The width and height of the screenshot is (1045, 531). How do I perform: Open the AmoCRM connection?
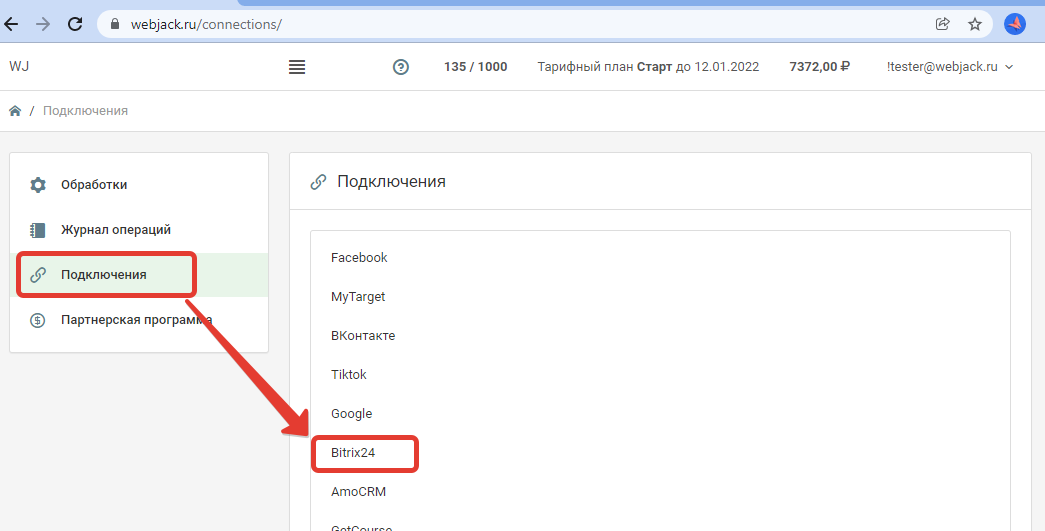(x=359, y=492)
